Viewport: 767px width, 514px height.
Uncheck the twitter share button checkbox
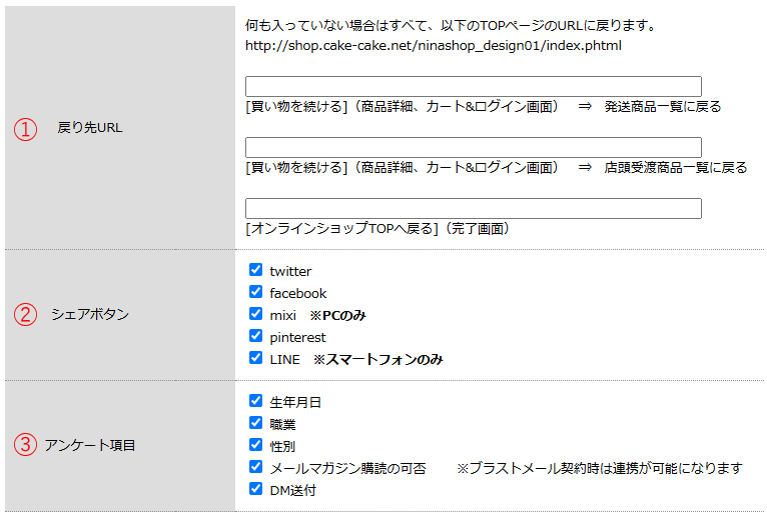click(x=256, y=270)
